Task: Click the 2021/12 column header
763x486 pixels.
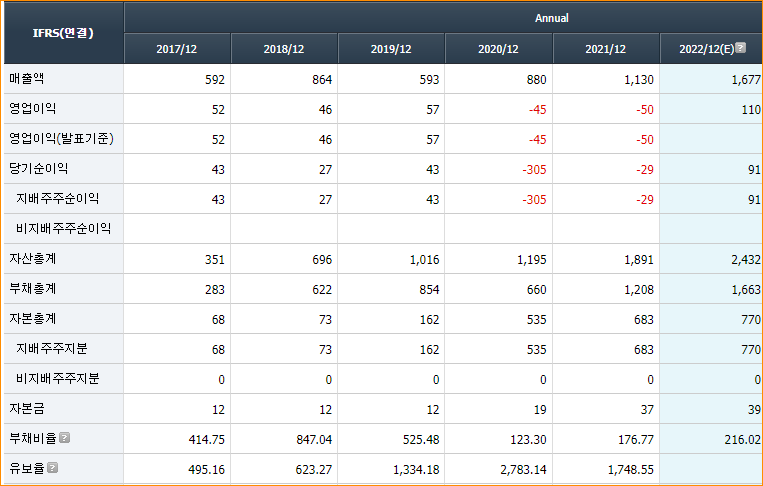Action: coord(605,49)
